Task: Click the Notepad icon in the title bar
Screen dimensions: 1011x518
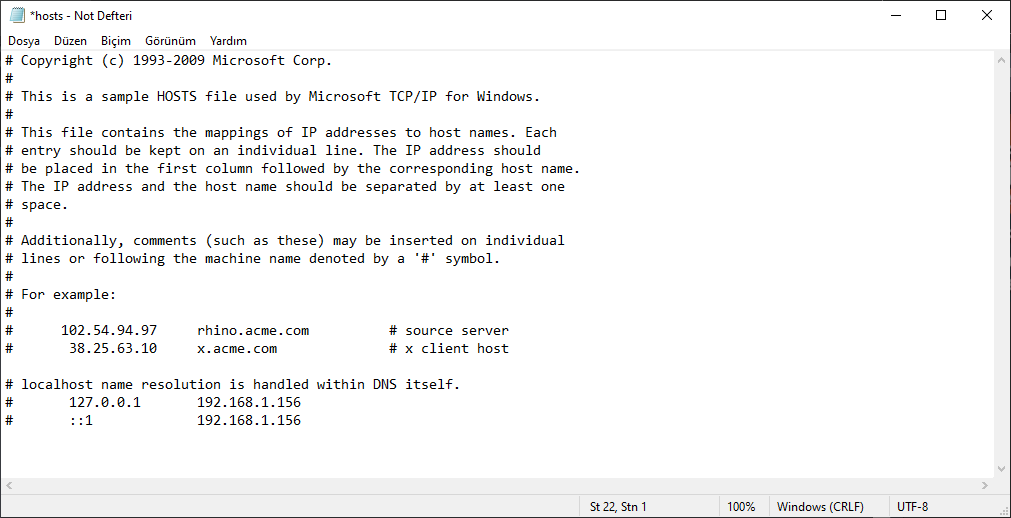Action: click(x=16, y=15)
